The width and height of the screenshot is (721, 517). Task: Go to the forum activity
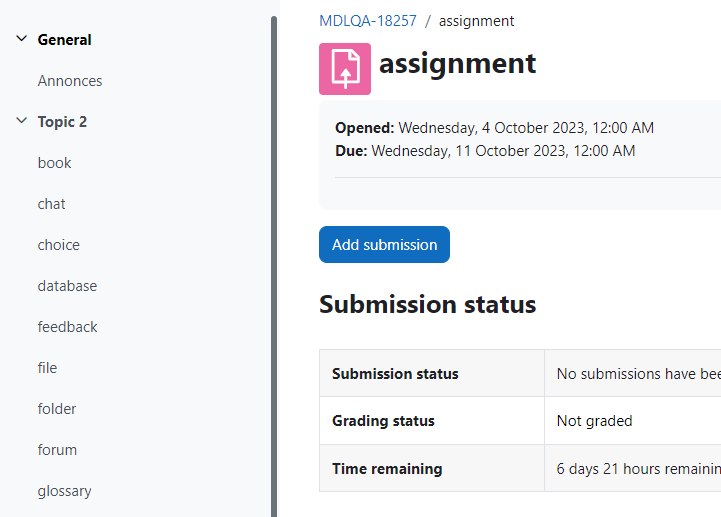click(x=57, y=450)
